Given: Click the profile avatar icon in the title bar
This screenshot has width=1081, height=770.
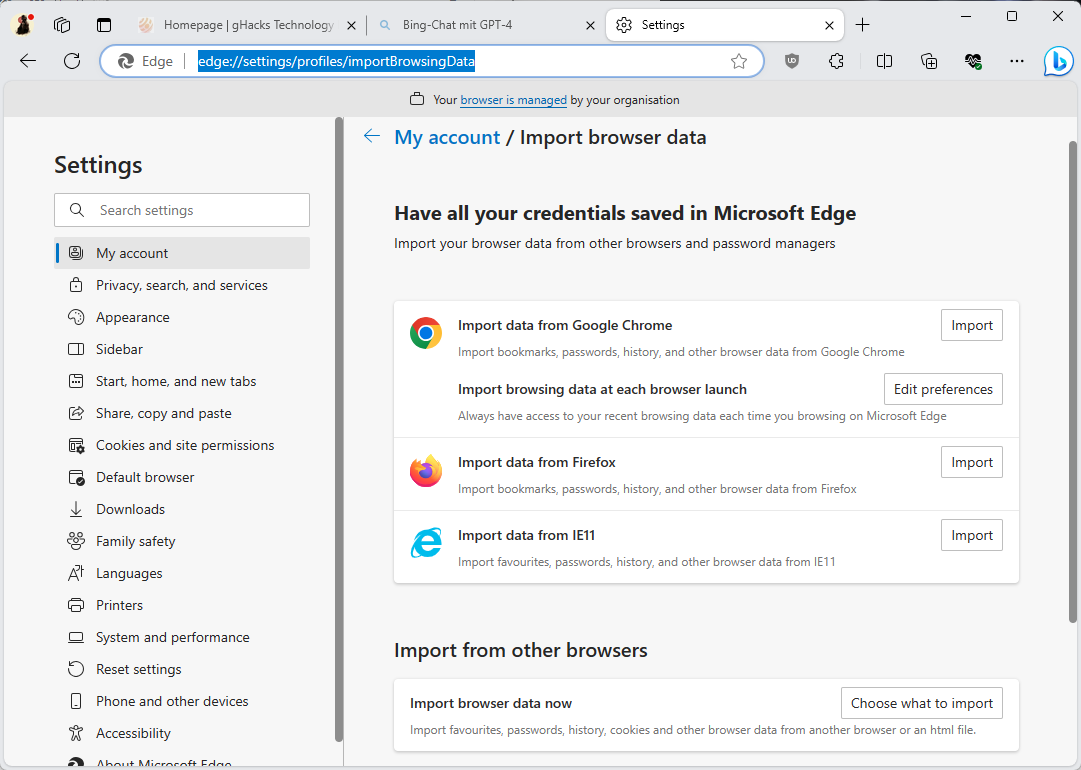Looking at the screenshot, I should click(x=23, y=25).
